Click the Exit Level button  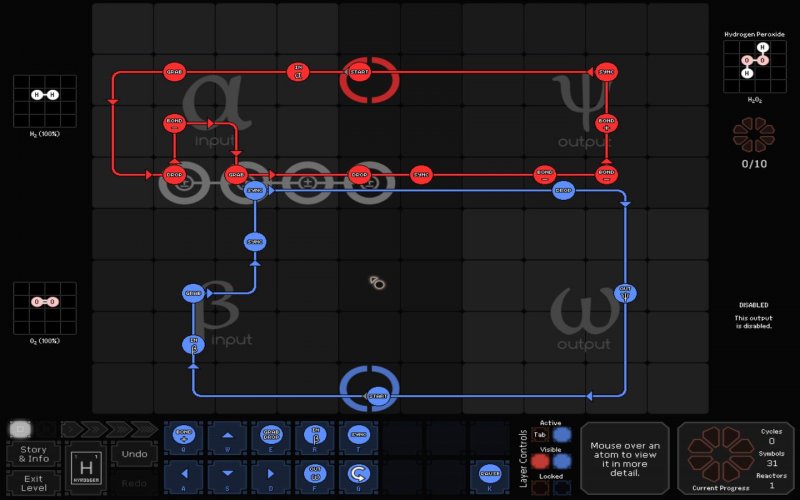click(x=33, y=482)
